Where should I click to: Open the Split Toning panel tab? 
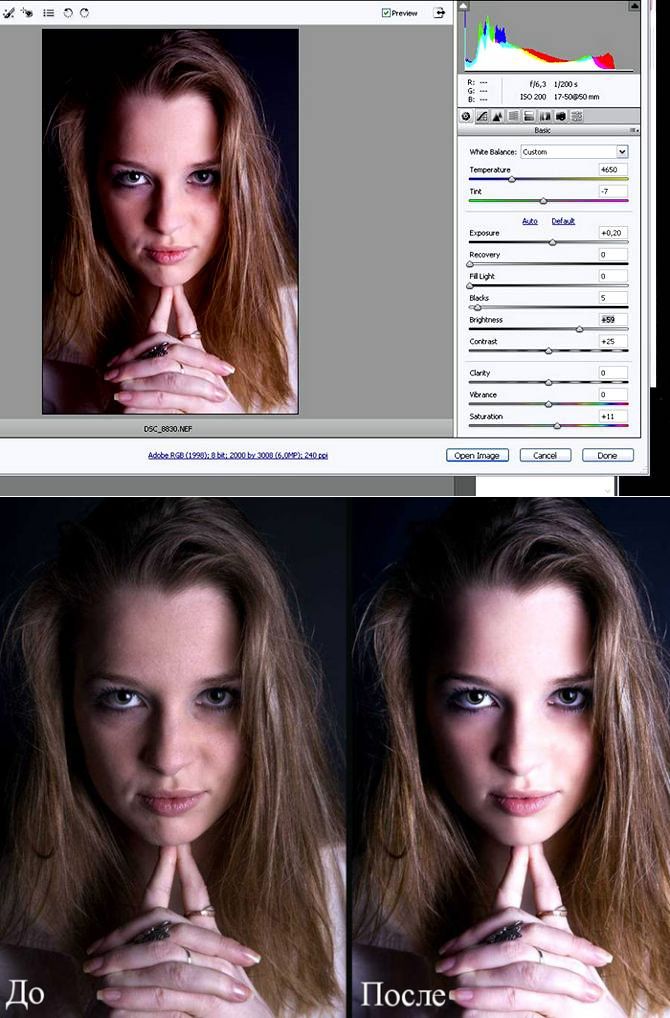[x=528, y=116]
